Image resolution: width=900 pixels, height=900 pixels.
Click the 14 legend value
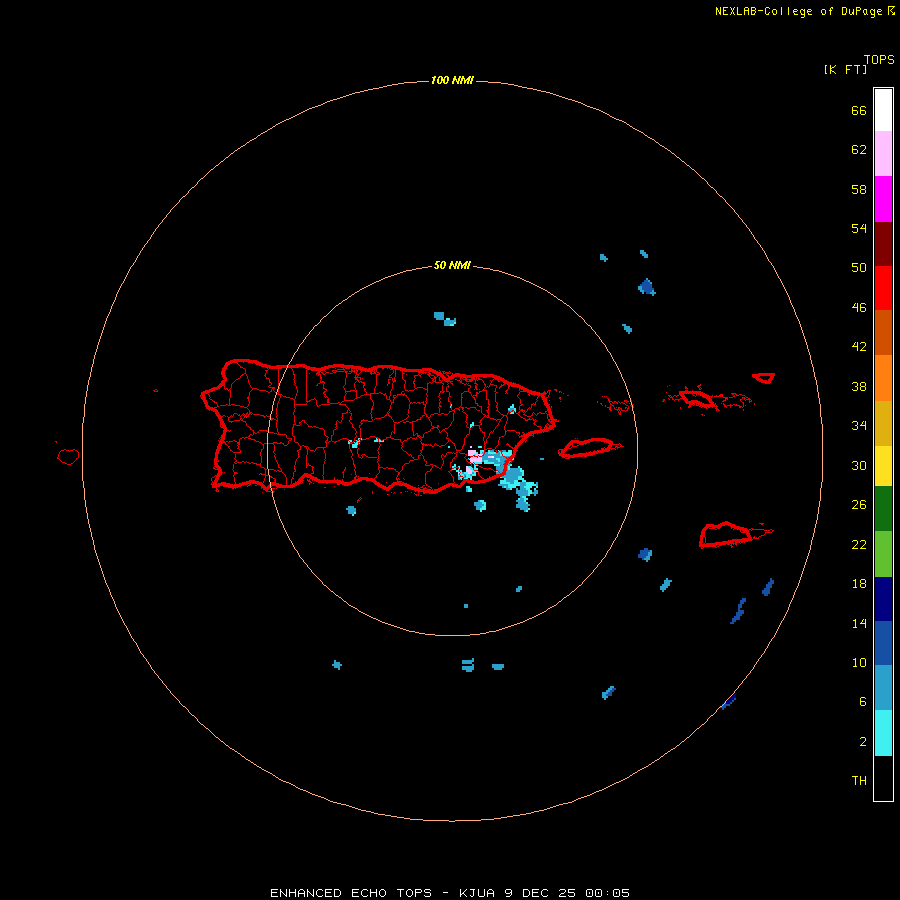[859, 623]
